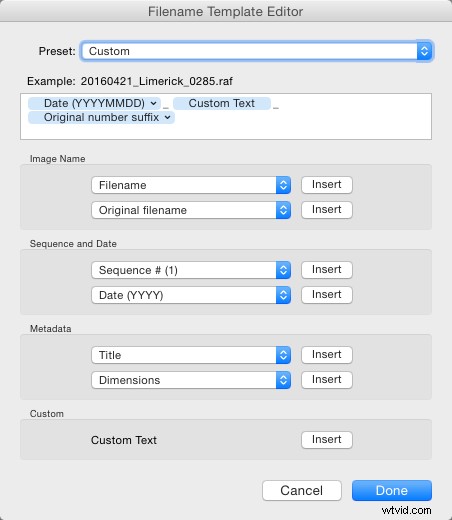Insert the Date (YYYY) token
The width and height of the screenshot is (452, 520).
327,295
